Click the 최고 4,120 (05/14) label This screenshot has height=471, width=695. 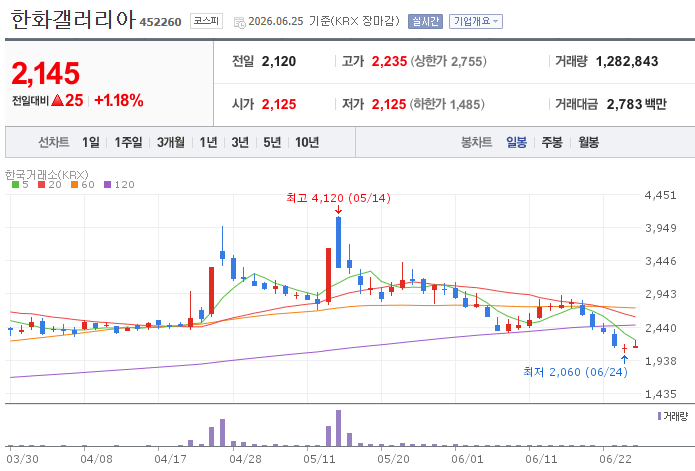pos(339,198)
